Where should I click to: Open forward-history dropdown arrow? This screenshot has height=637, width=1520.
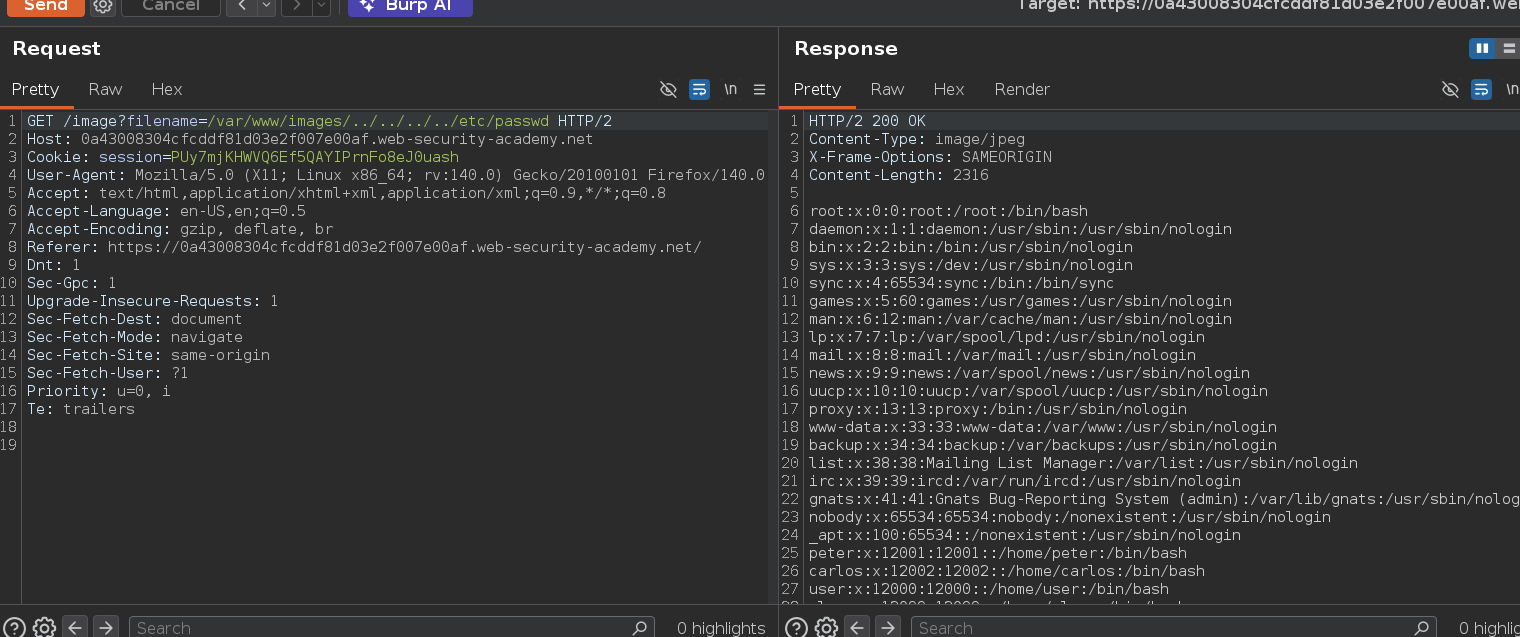(321, 6)
